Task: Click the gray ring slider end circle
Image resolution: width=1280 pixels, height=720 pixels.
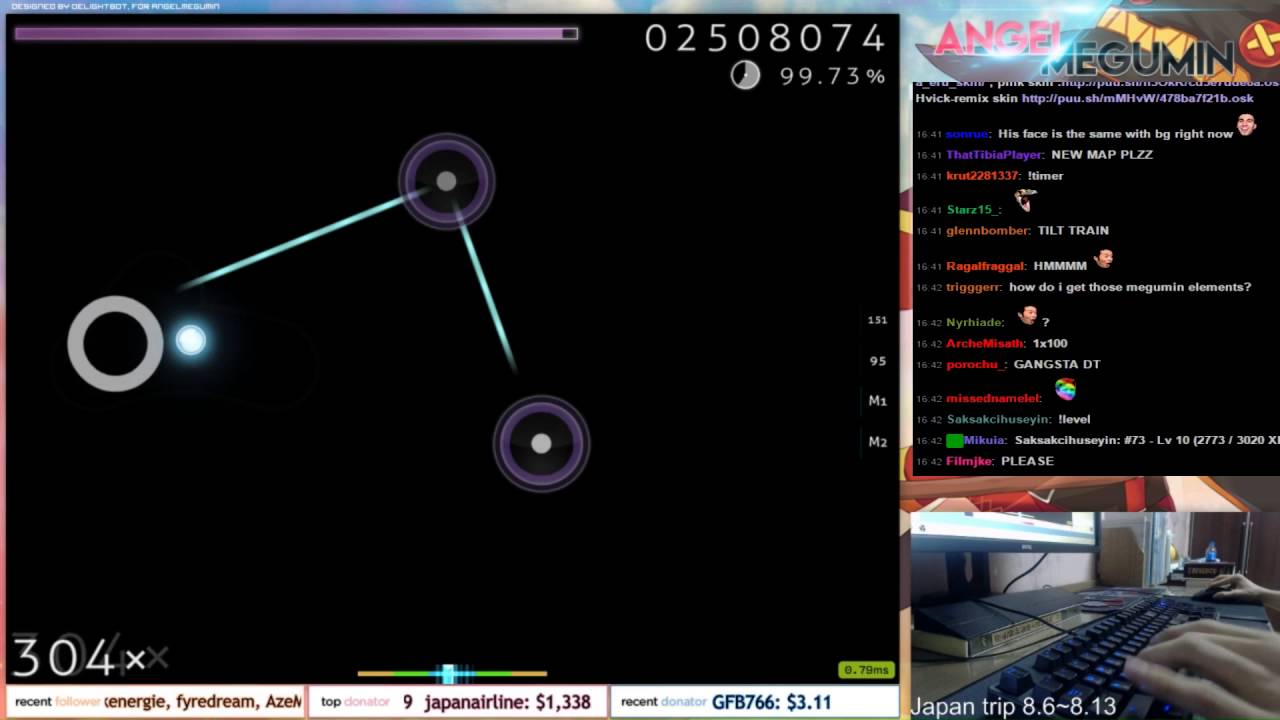Action: point(115,343)
